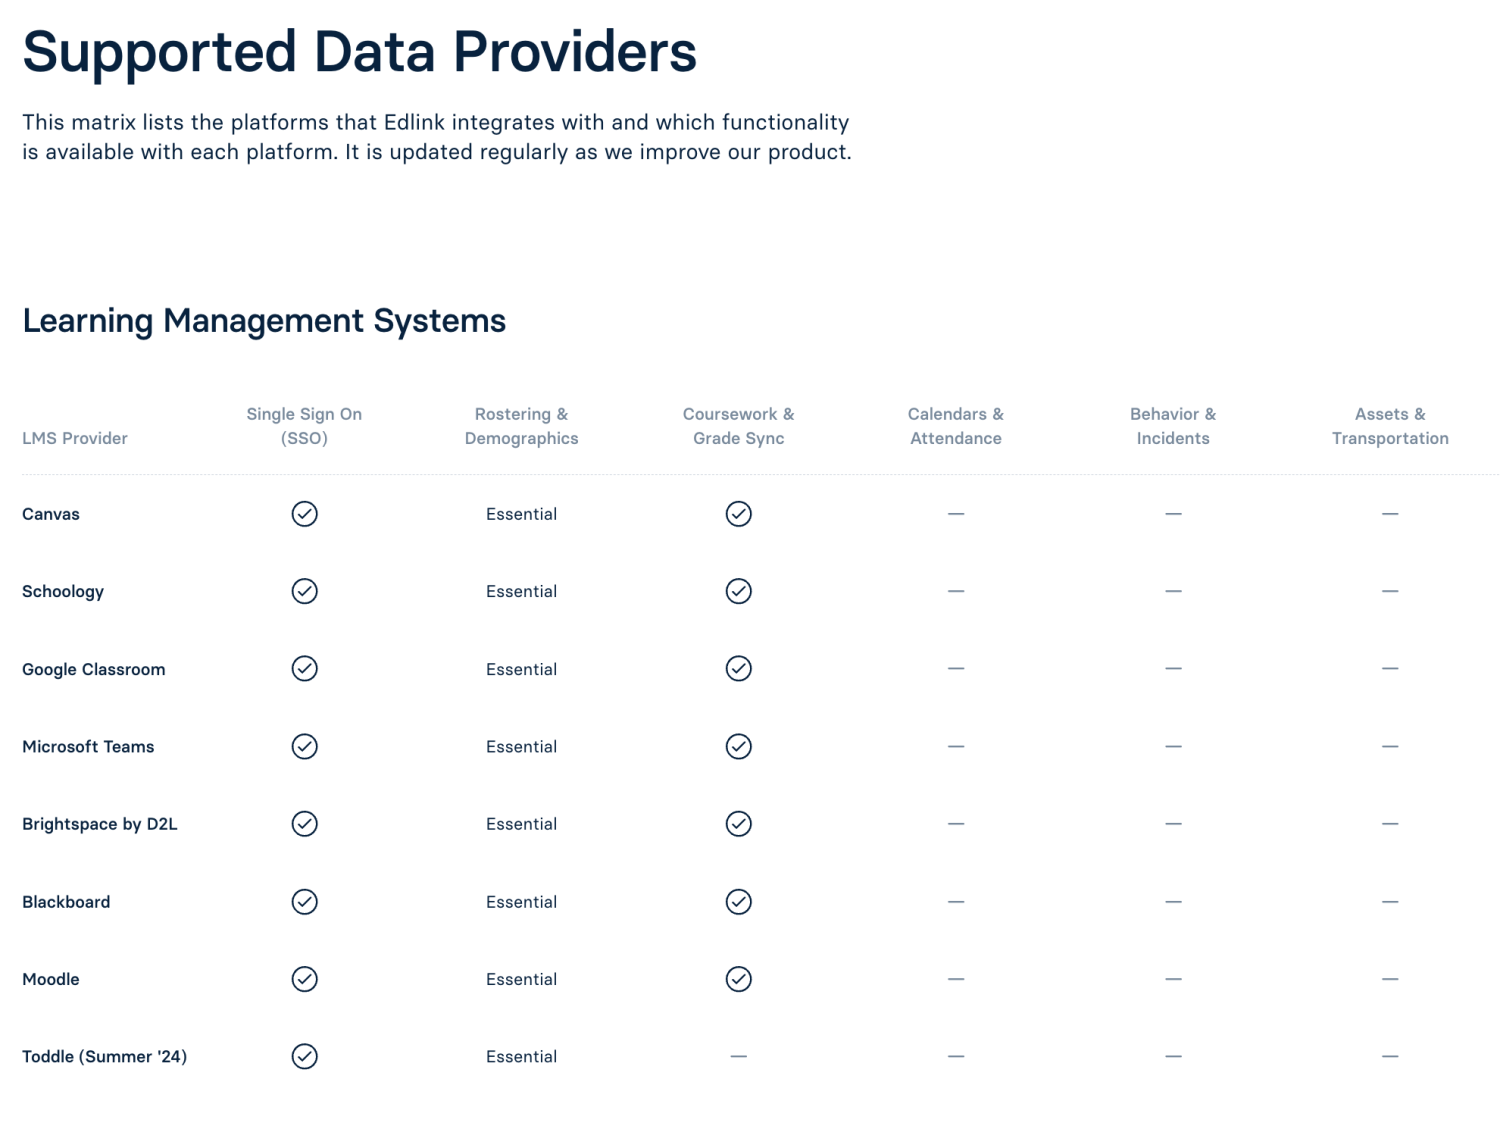Click the Moodle SSO checkmark icon
Image resolution: width=1500 pixels, height=1129 pixels.
point(305,979)
